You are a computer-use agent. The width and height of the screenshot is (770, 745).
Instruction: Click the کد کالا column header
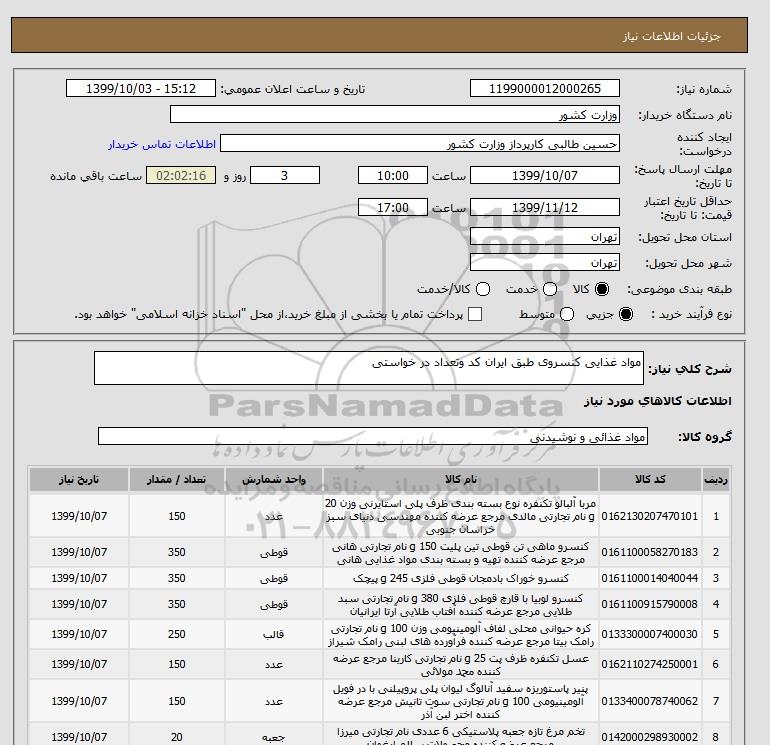pyautogui.click(x=650, y=480)
